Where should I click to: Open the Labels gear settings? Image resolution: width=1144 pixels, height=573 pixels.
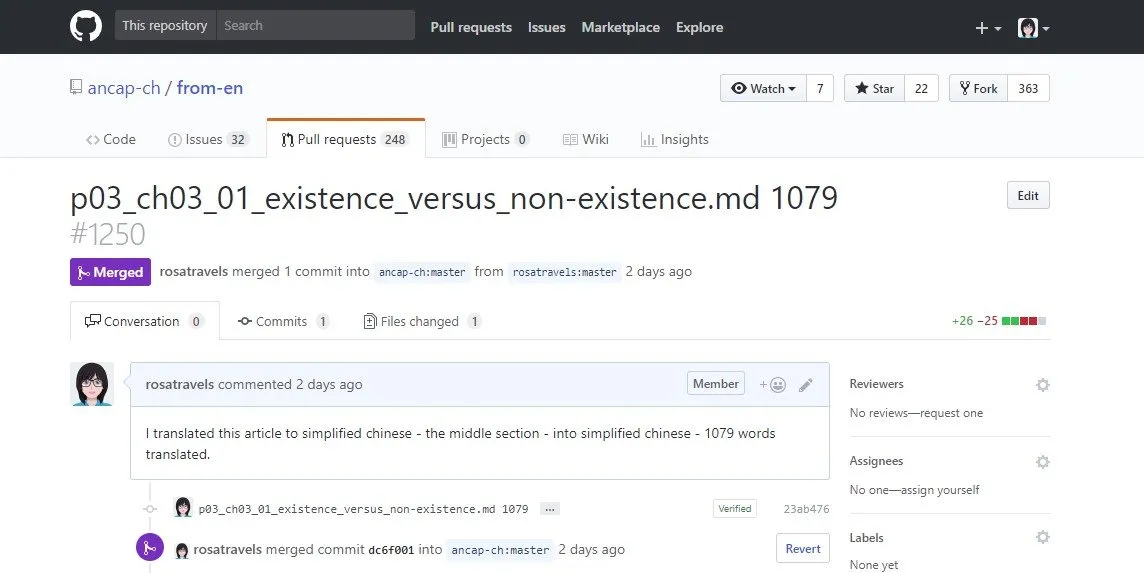[1042, 538]
